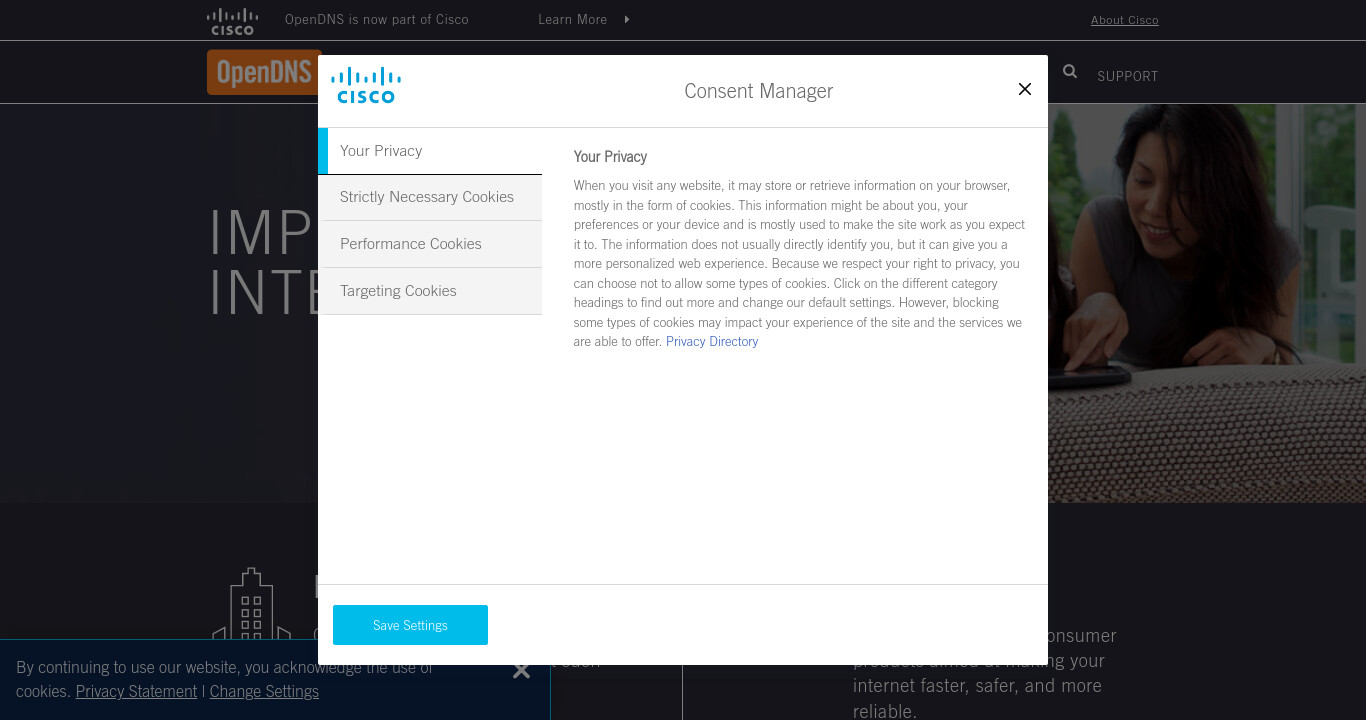1366x720 pixels.
Task: Click 'OpenDNS is now part of Cisco' text
Action: click(377, 19)
